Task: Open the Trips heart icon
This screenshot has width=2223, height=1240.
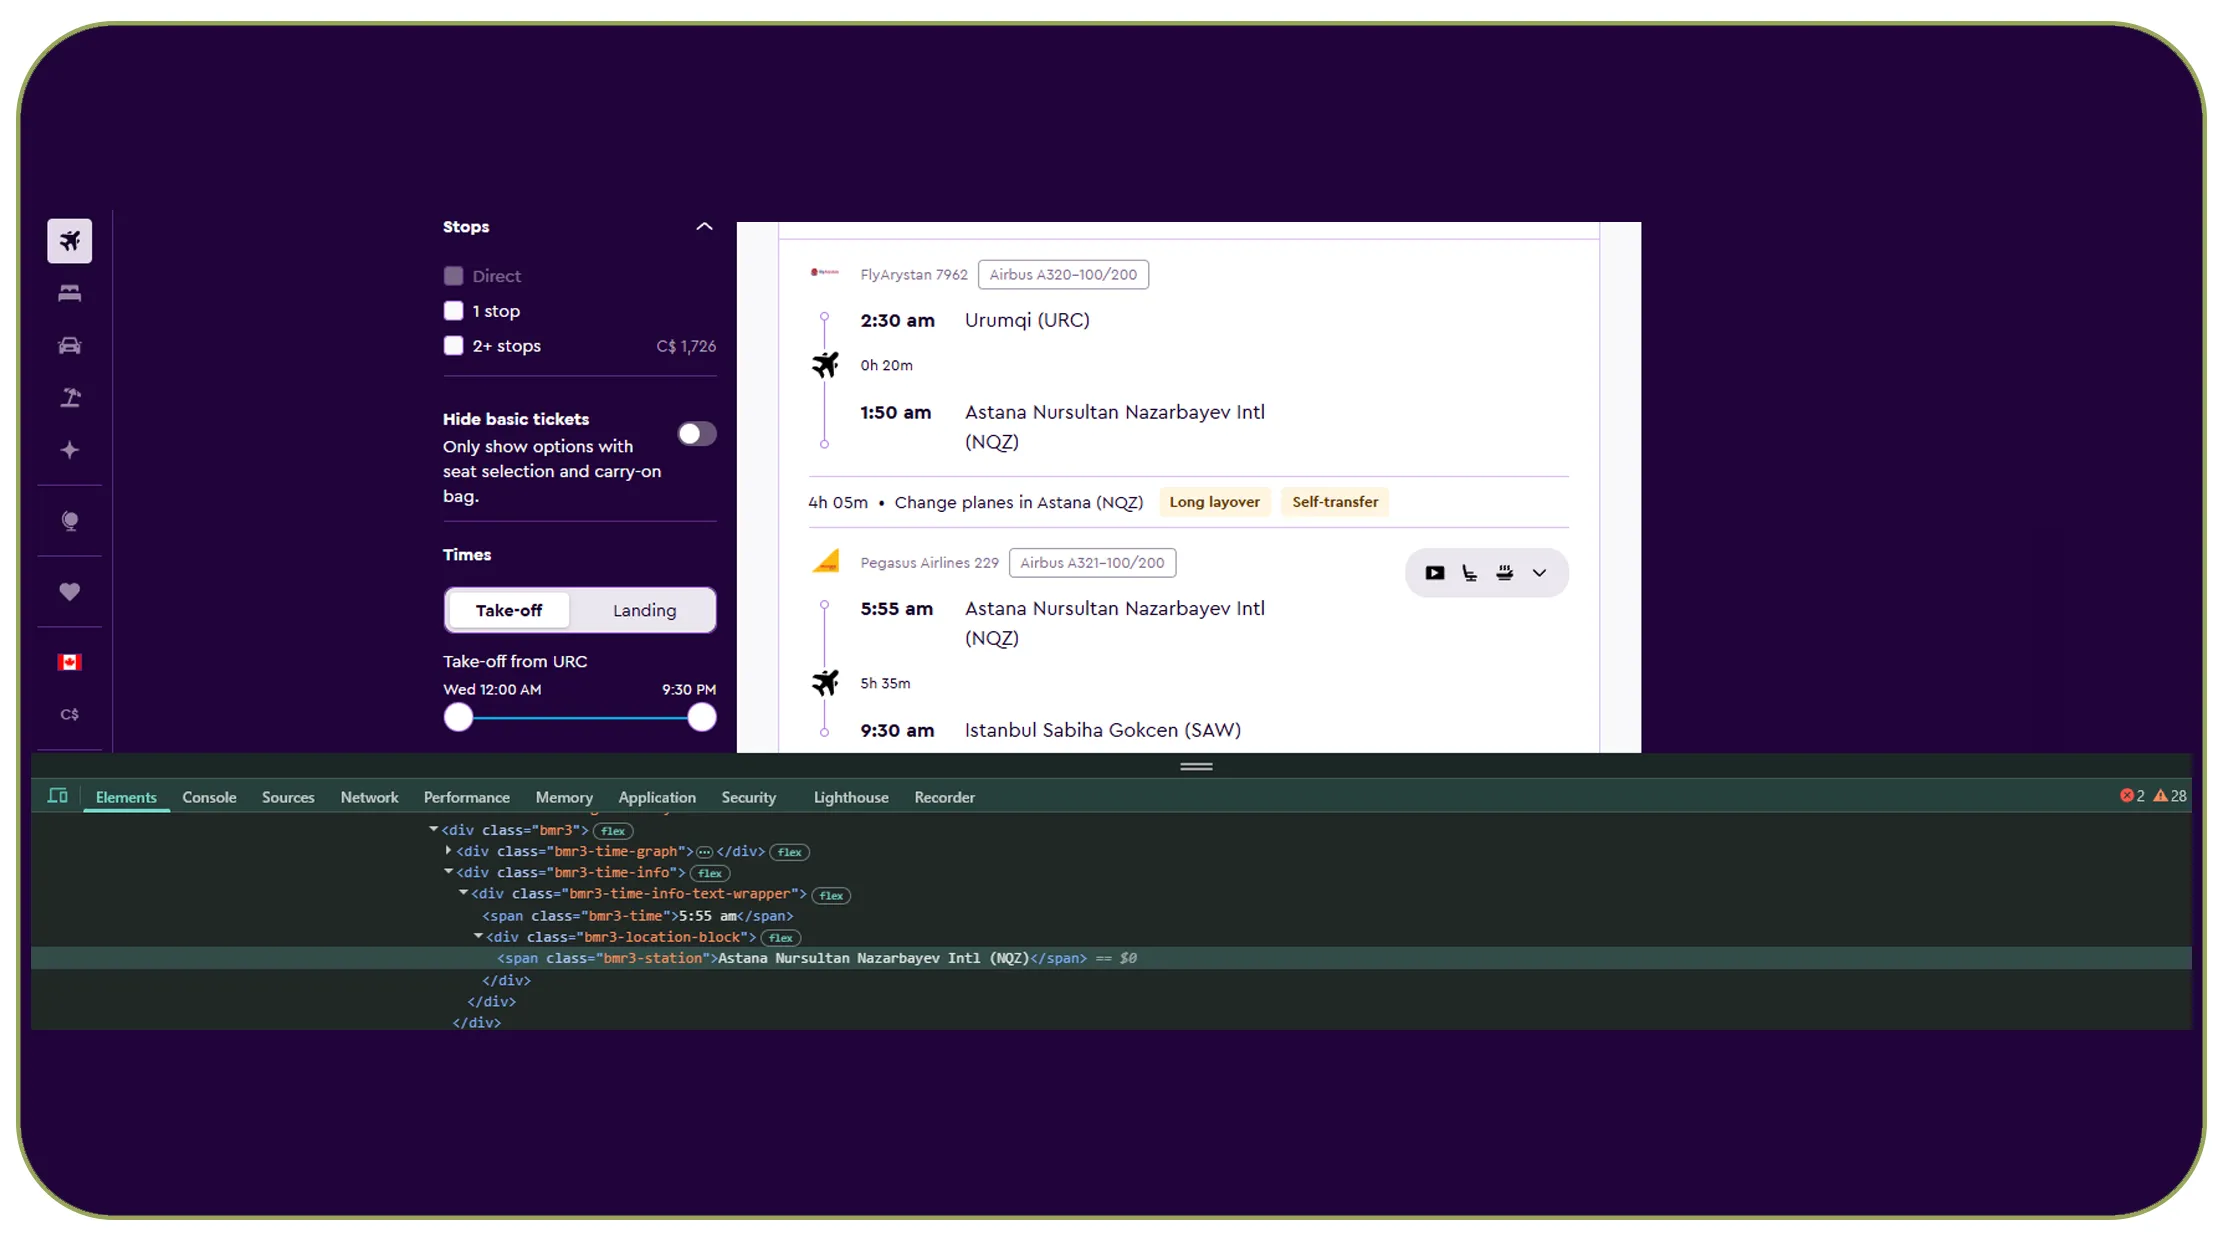Action: (69, 592)
